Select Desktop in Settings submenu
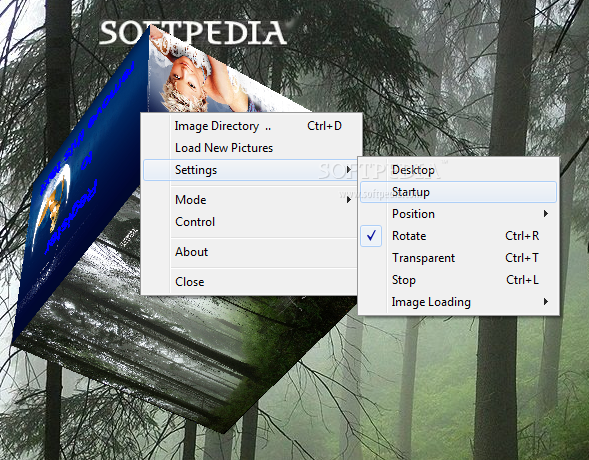This screenshot has width=589, height=460. coord(458,170)
